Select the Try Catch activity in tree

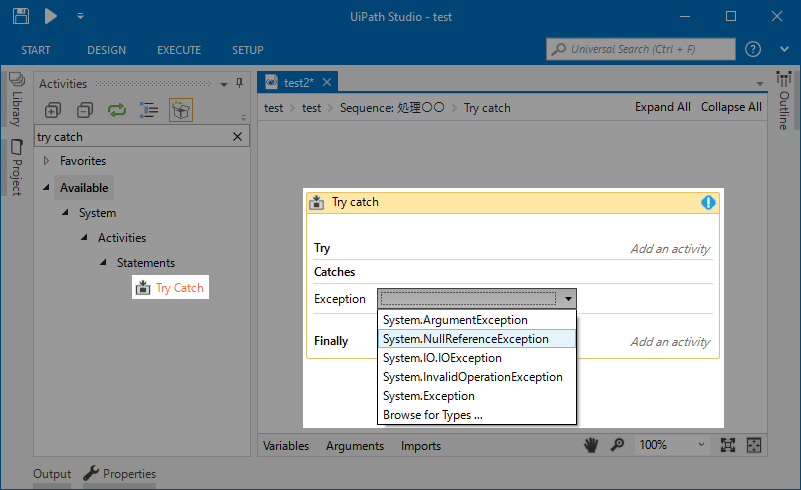[170, 288]
